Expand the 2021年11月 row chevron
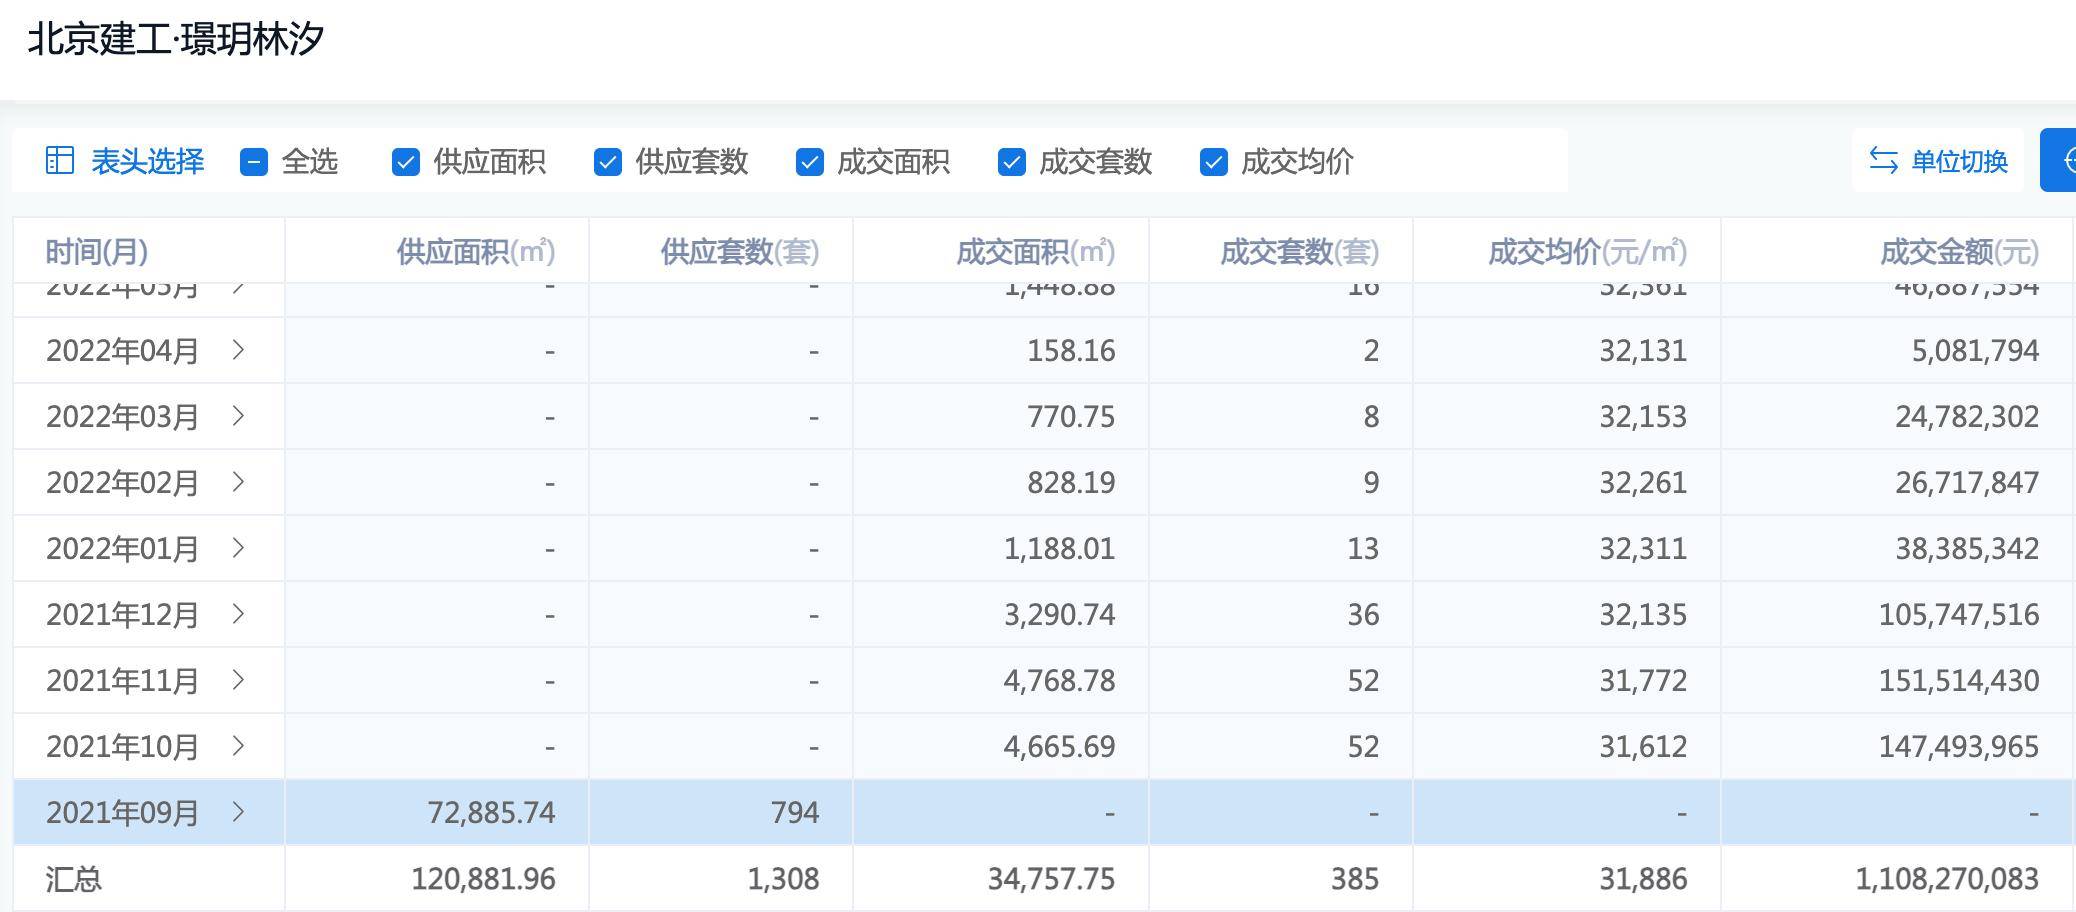Screen dimensions: 2076x912 (x=238, y=680)
